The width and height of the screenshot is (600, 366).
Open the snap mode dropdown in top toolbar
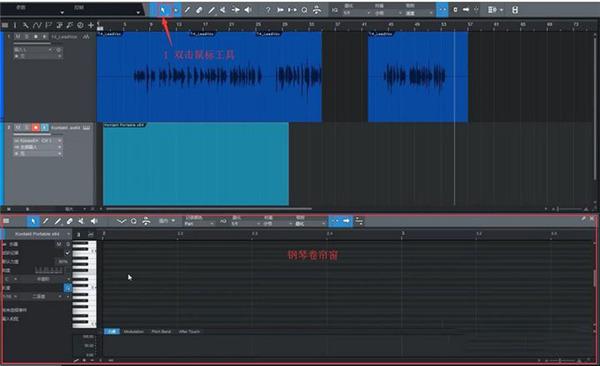419,13
